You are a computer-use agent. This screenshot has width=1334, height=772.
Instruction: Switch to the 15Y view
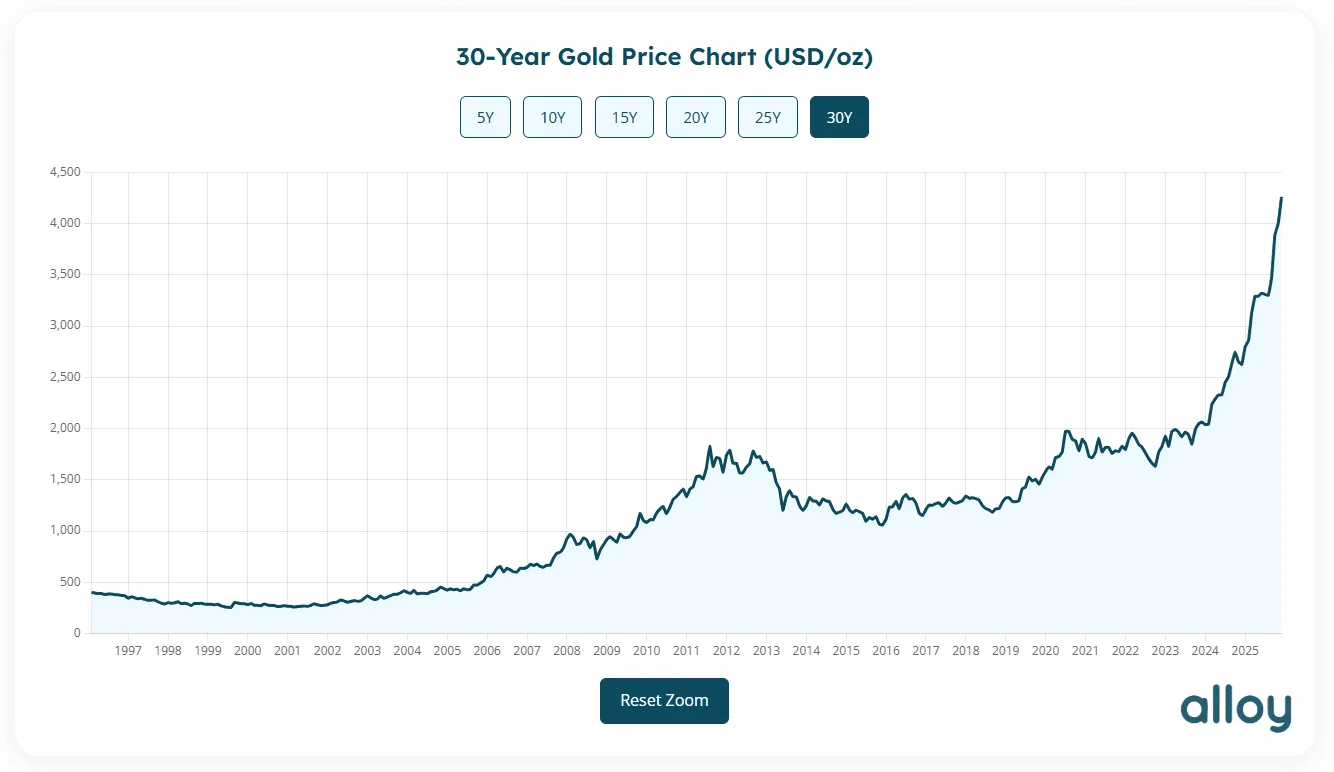coord(624,117)
